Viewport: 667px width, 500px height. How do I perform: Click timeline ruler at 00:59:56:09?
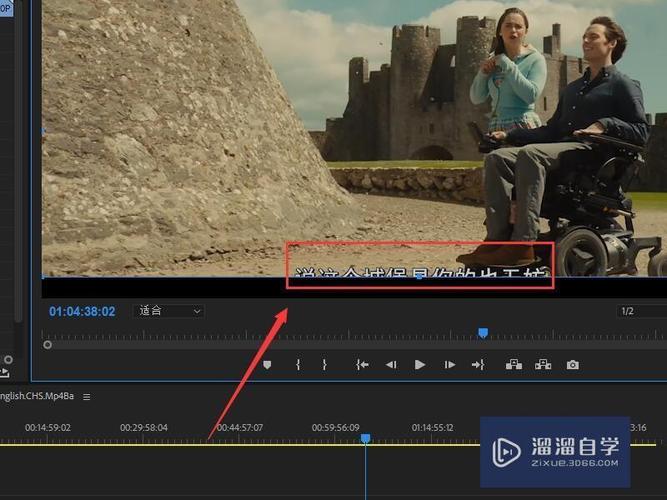[336, 428]
